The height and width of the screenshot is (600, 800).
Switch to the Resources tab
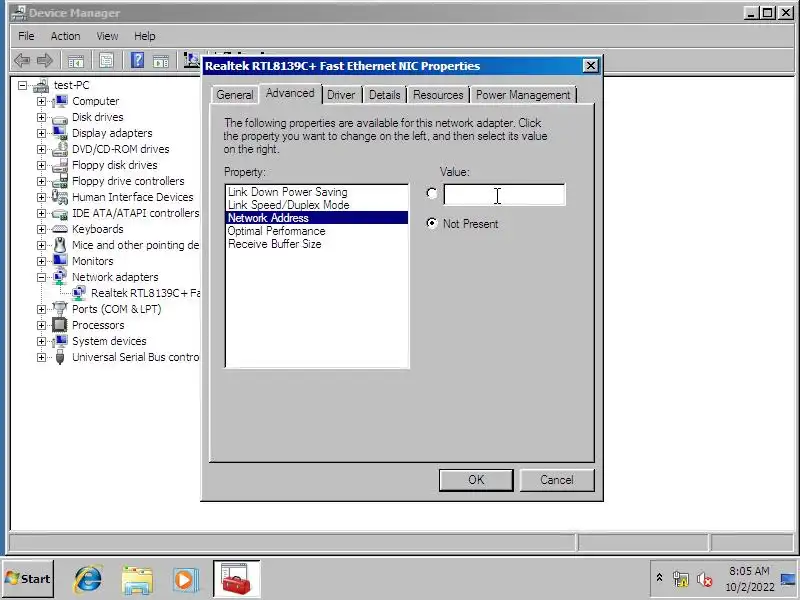tap(438, 95)
